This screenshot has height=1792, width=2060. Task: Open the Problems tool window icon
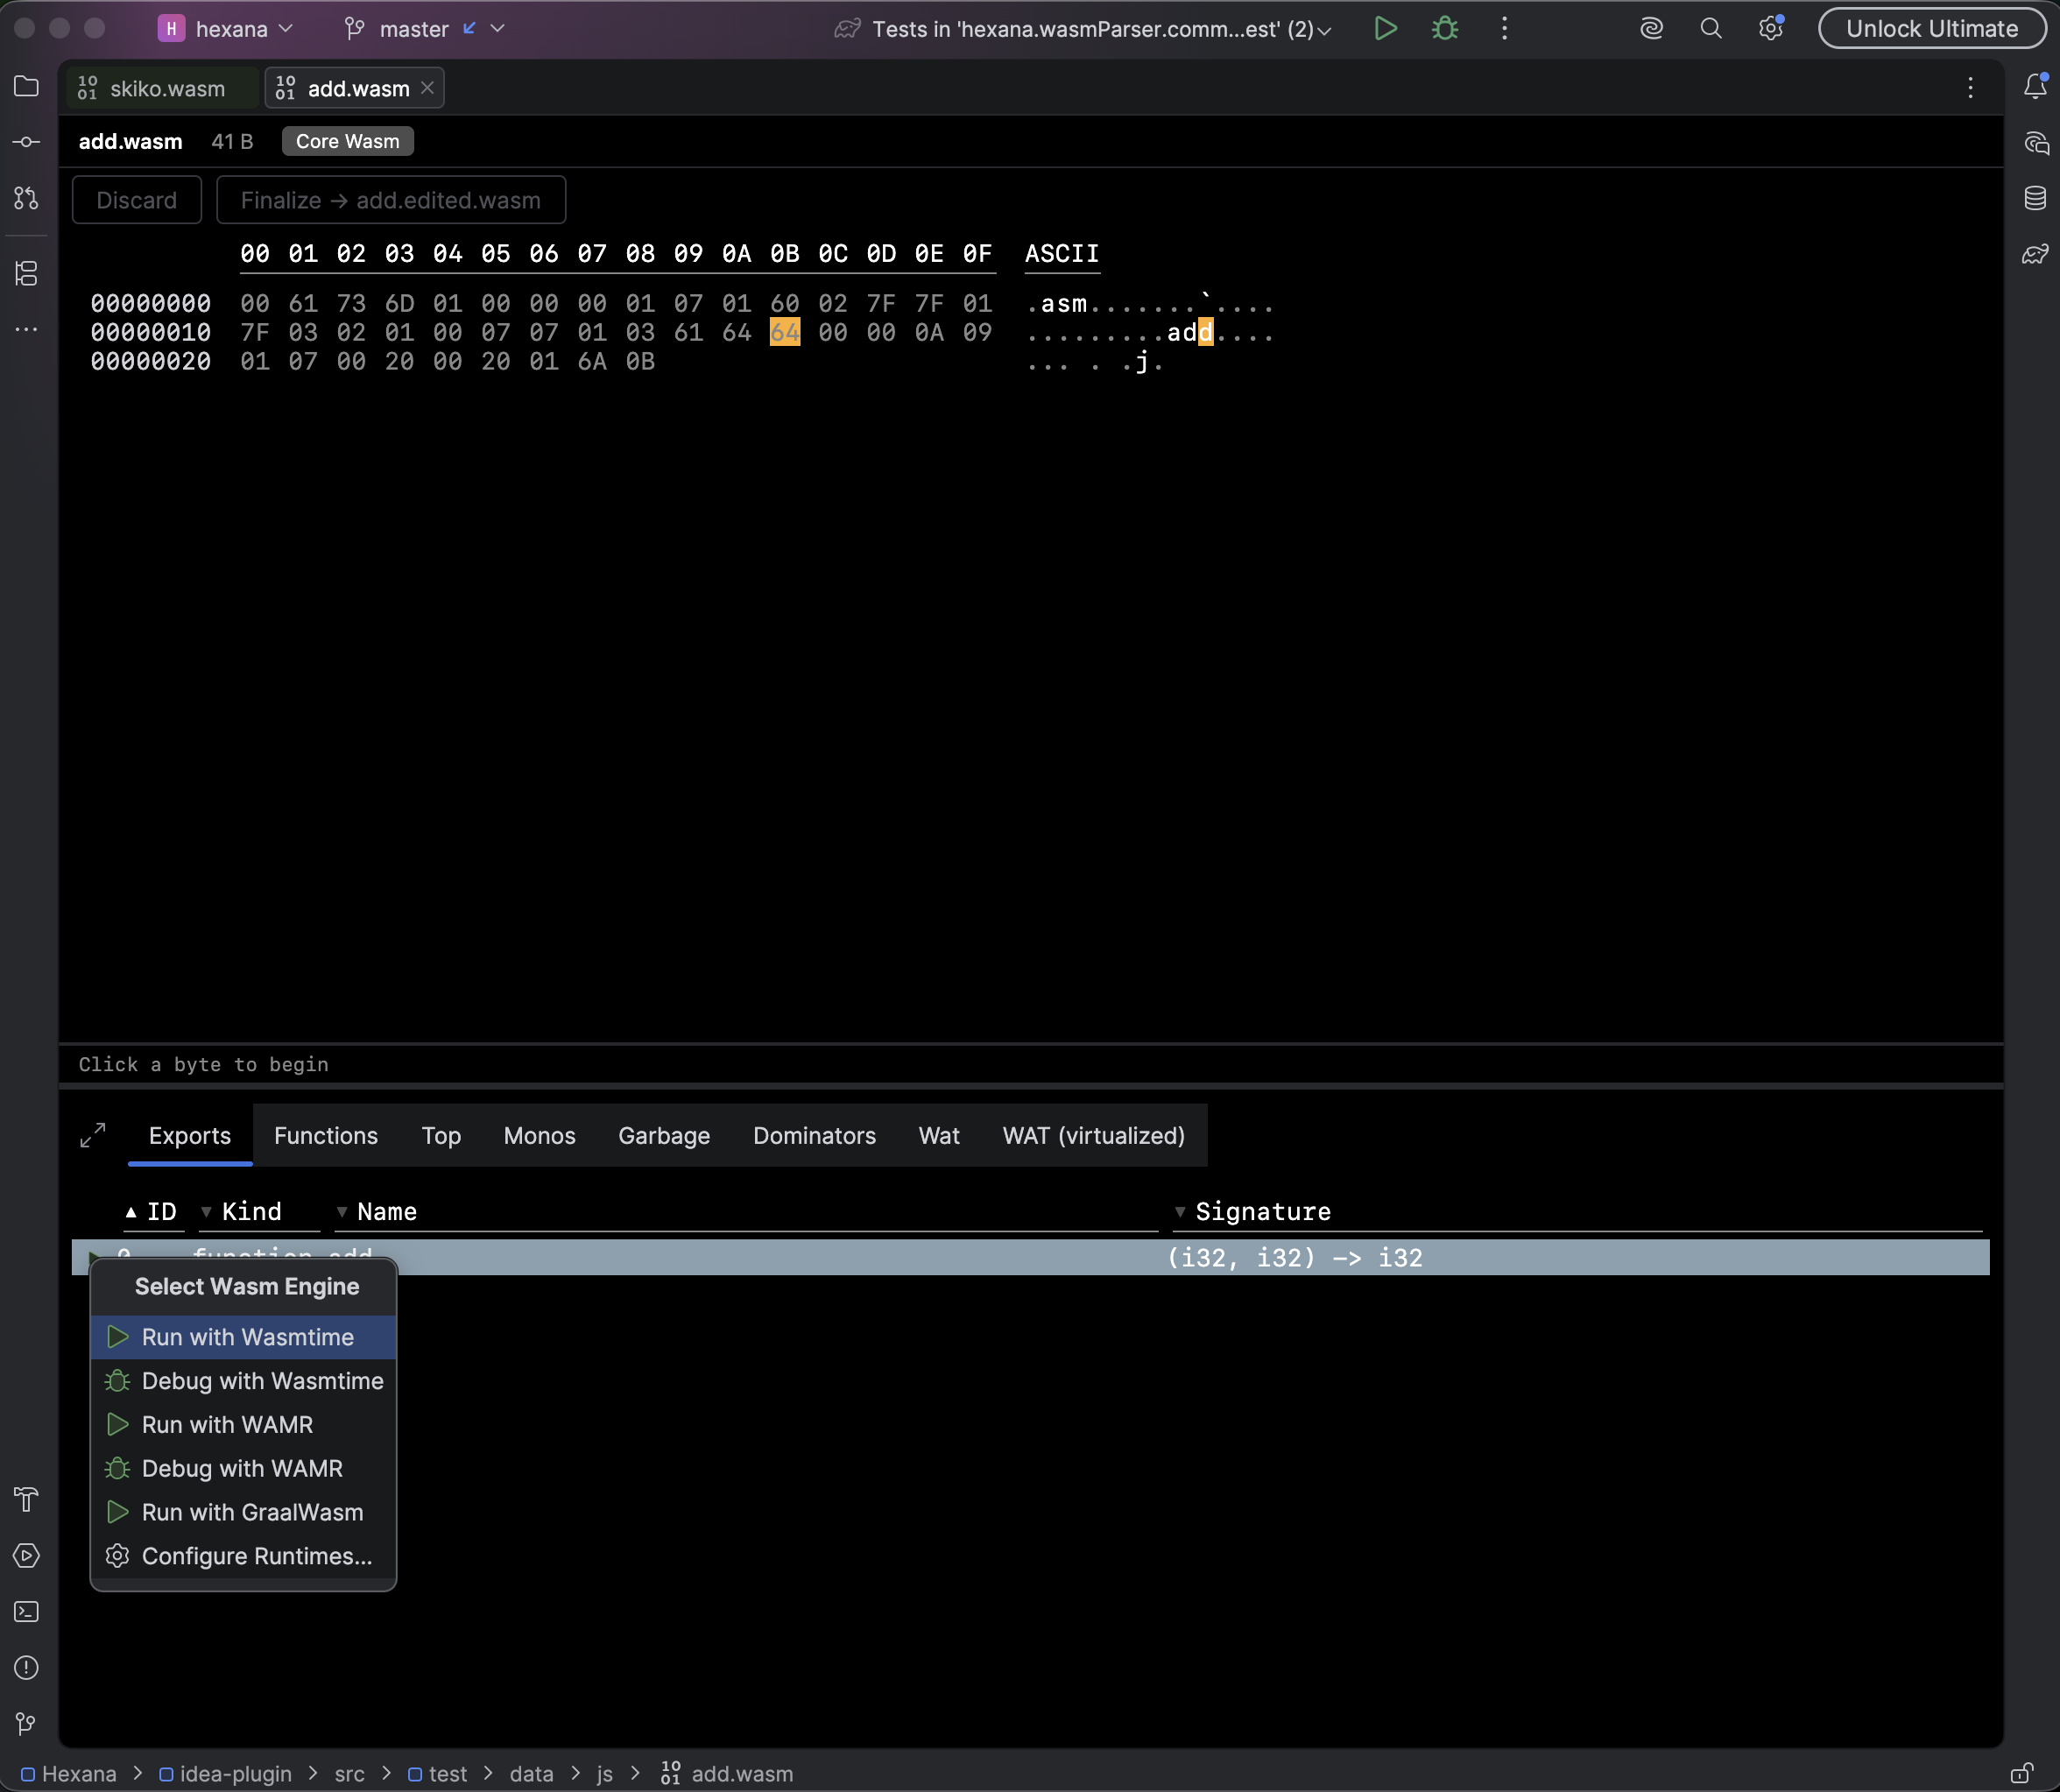(27, 1668)
